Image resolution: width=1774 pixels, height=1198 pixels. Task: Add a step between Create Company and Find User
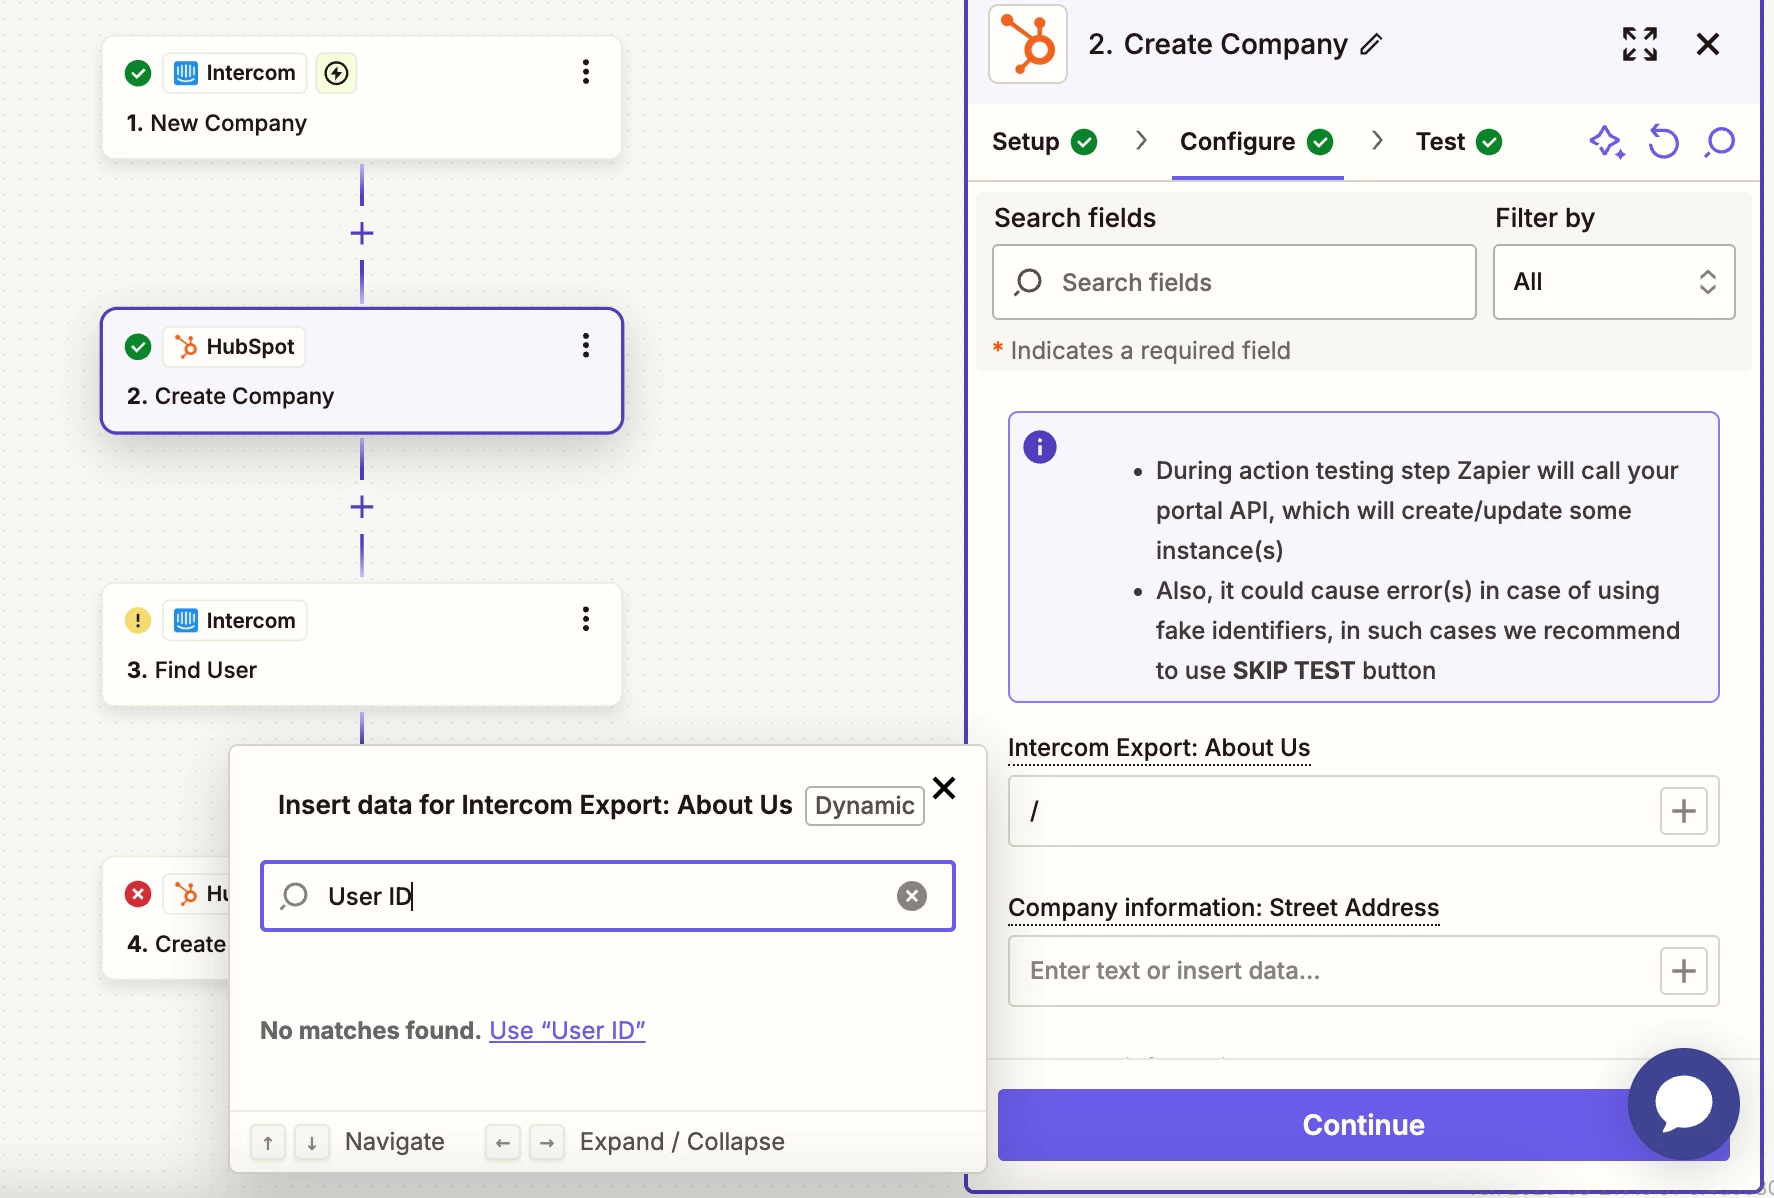click(x=362, y=507)
